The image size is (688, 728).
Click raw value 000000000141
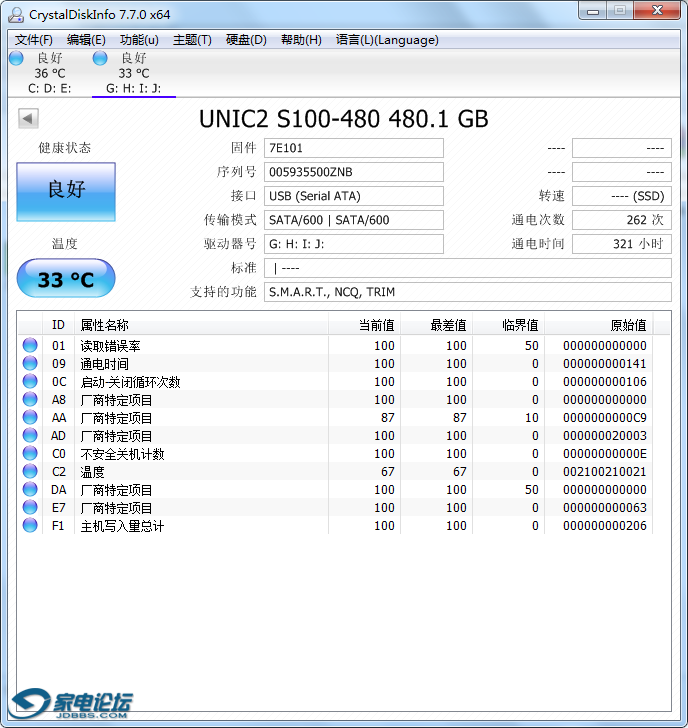pyautogui.click(x=604, y=364)
